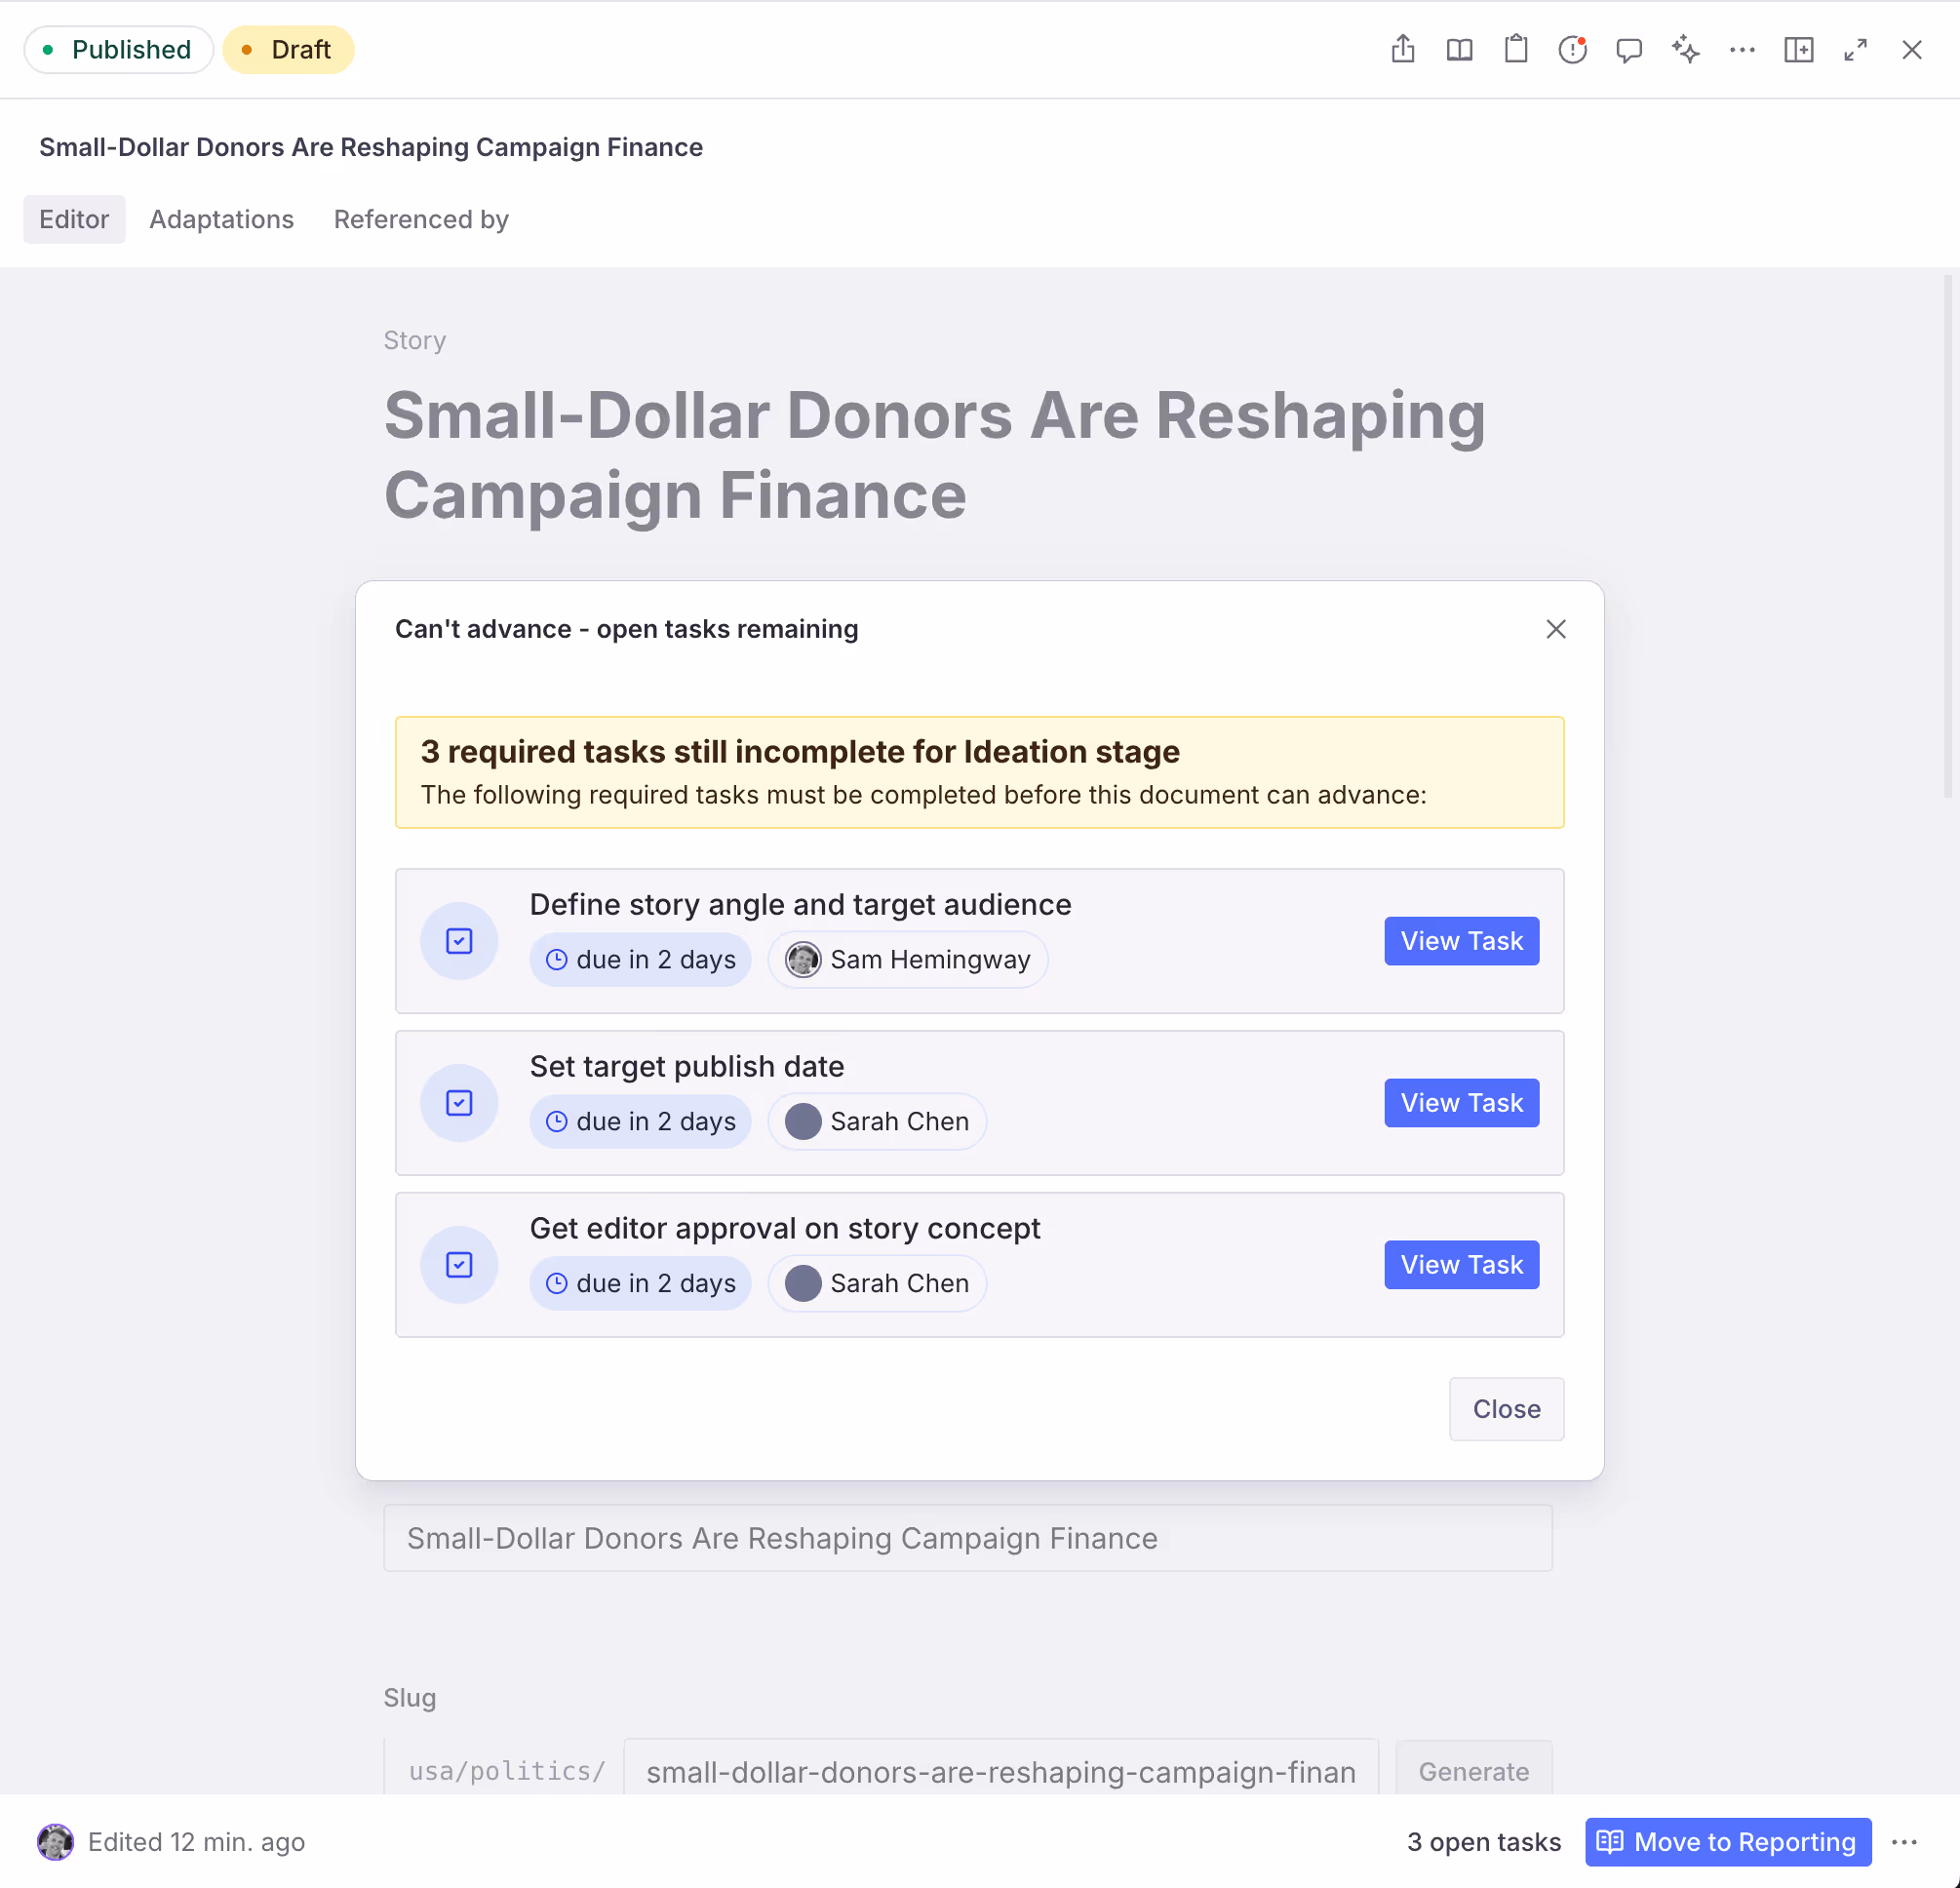
Task: Check off Define story angle task
Action: [459, 941]
